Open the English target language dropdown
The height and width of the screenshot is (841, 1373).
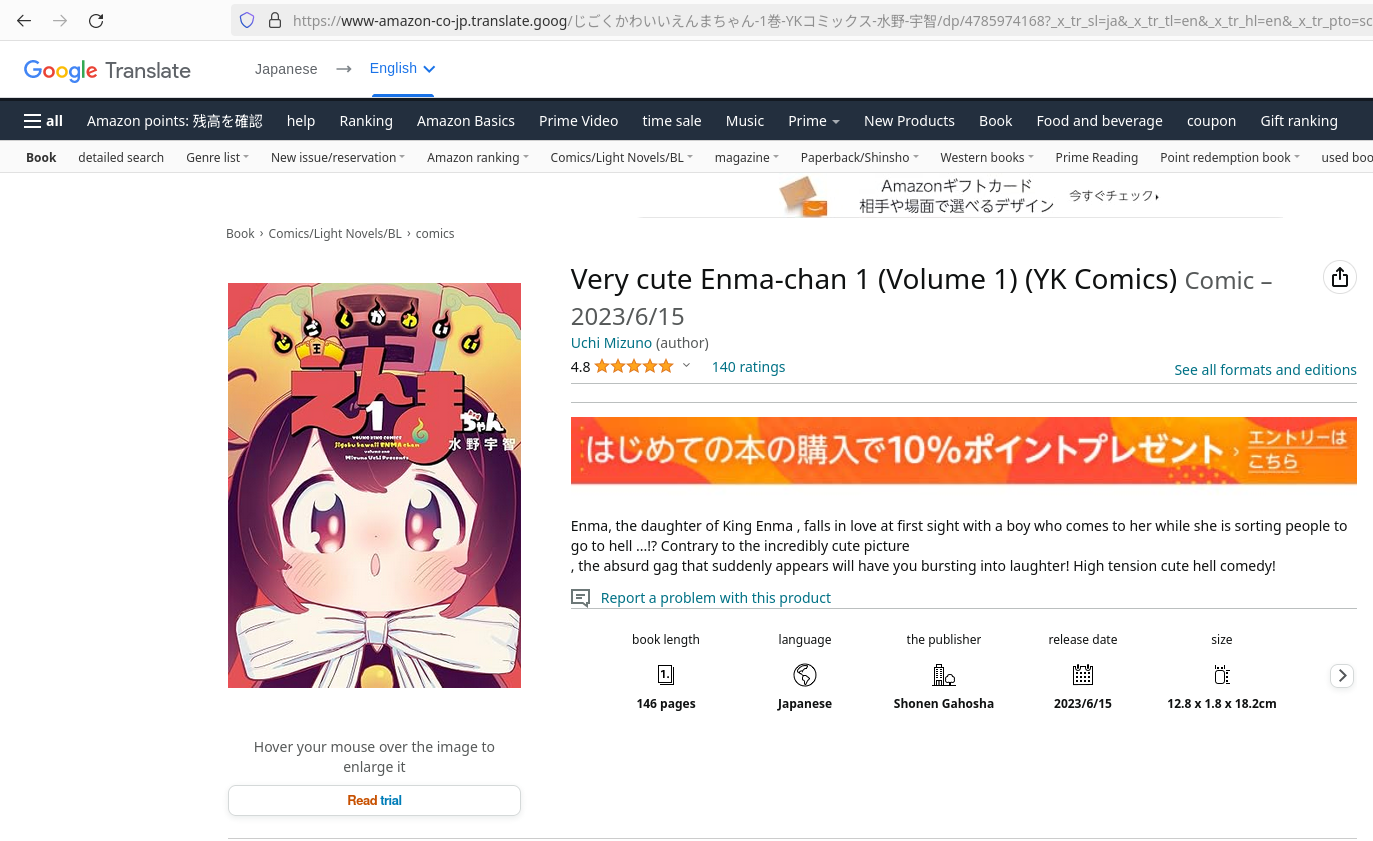coord(402,68)
